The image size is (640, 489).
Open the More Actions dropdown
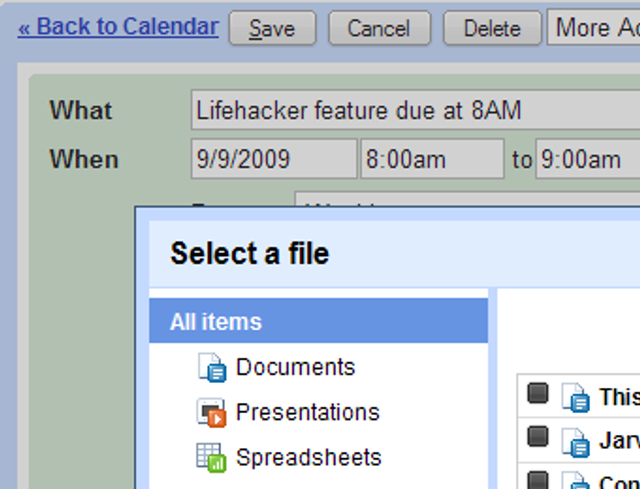click(x=595, y=28)
